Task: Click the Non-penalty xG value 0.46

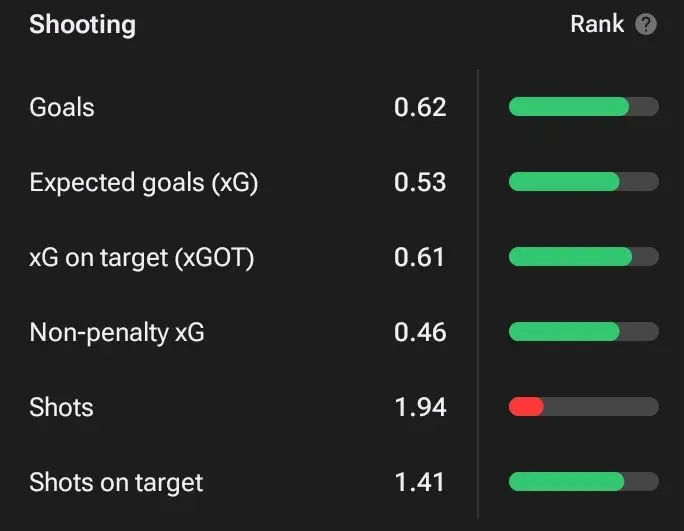Action: (x=420, y=332)
